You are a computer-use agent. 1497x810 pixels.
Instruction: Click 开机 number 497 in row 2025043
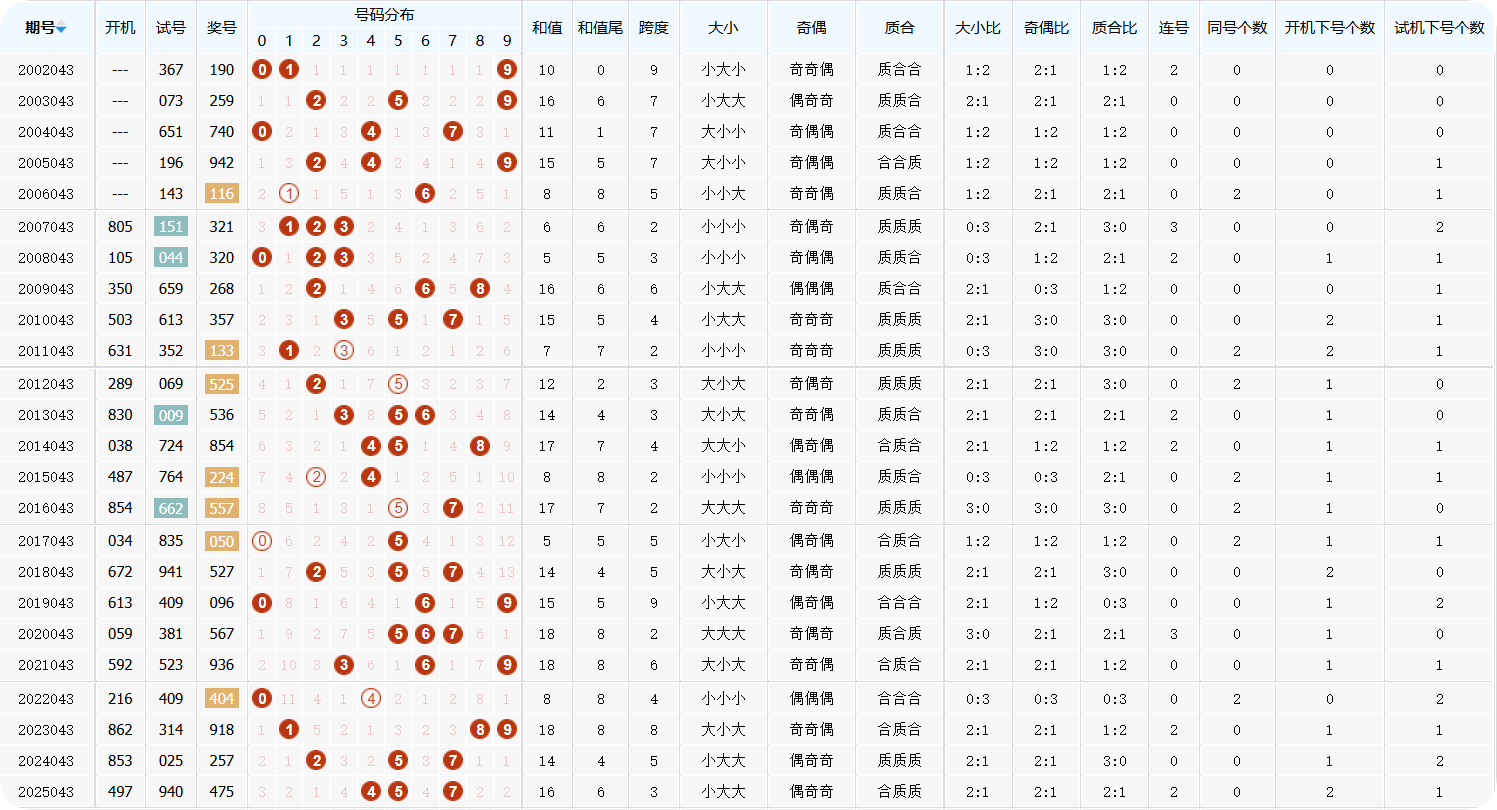point(120,792)
